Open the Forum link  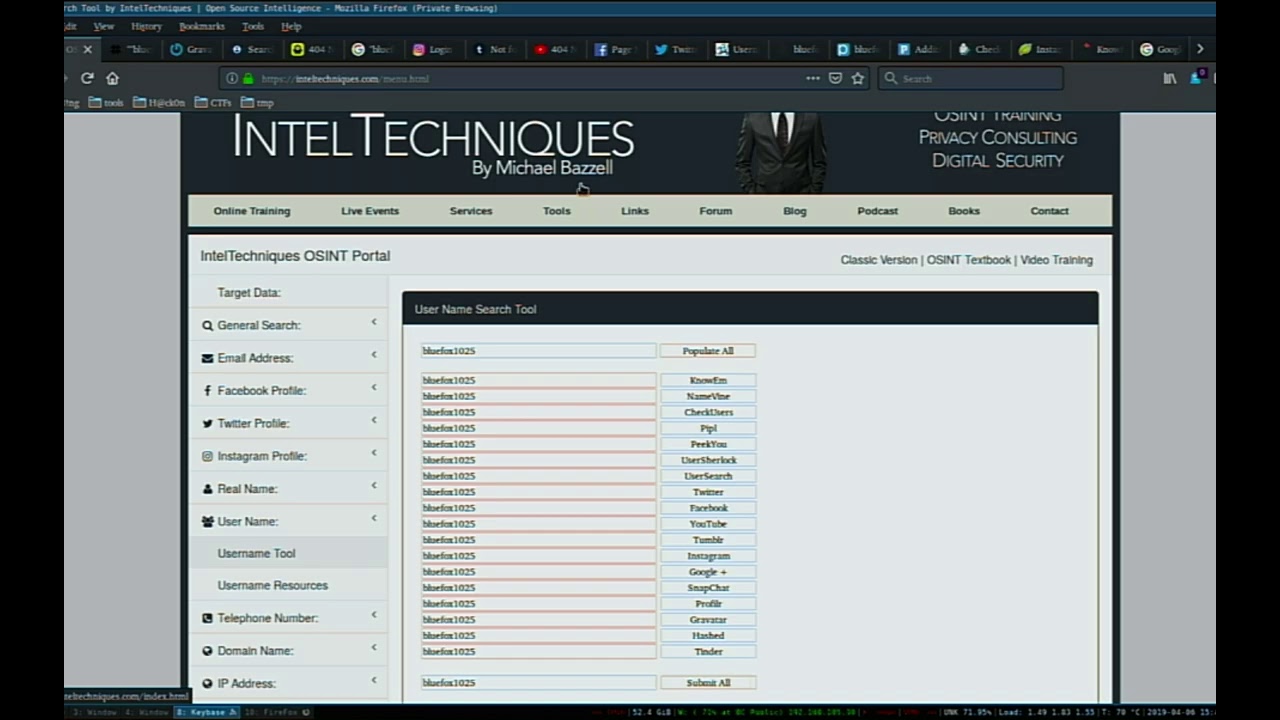click(716, 211)
